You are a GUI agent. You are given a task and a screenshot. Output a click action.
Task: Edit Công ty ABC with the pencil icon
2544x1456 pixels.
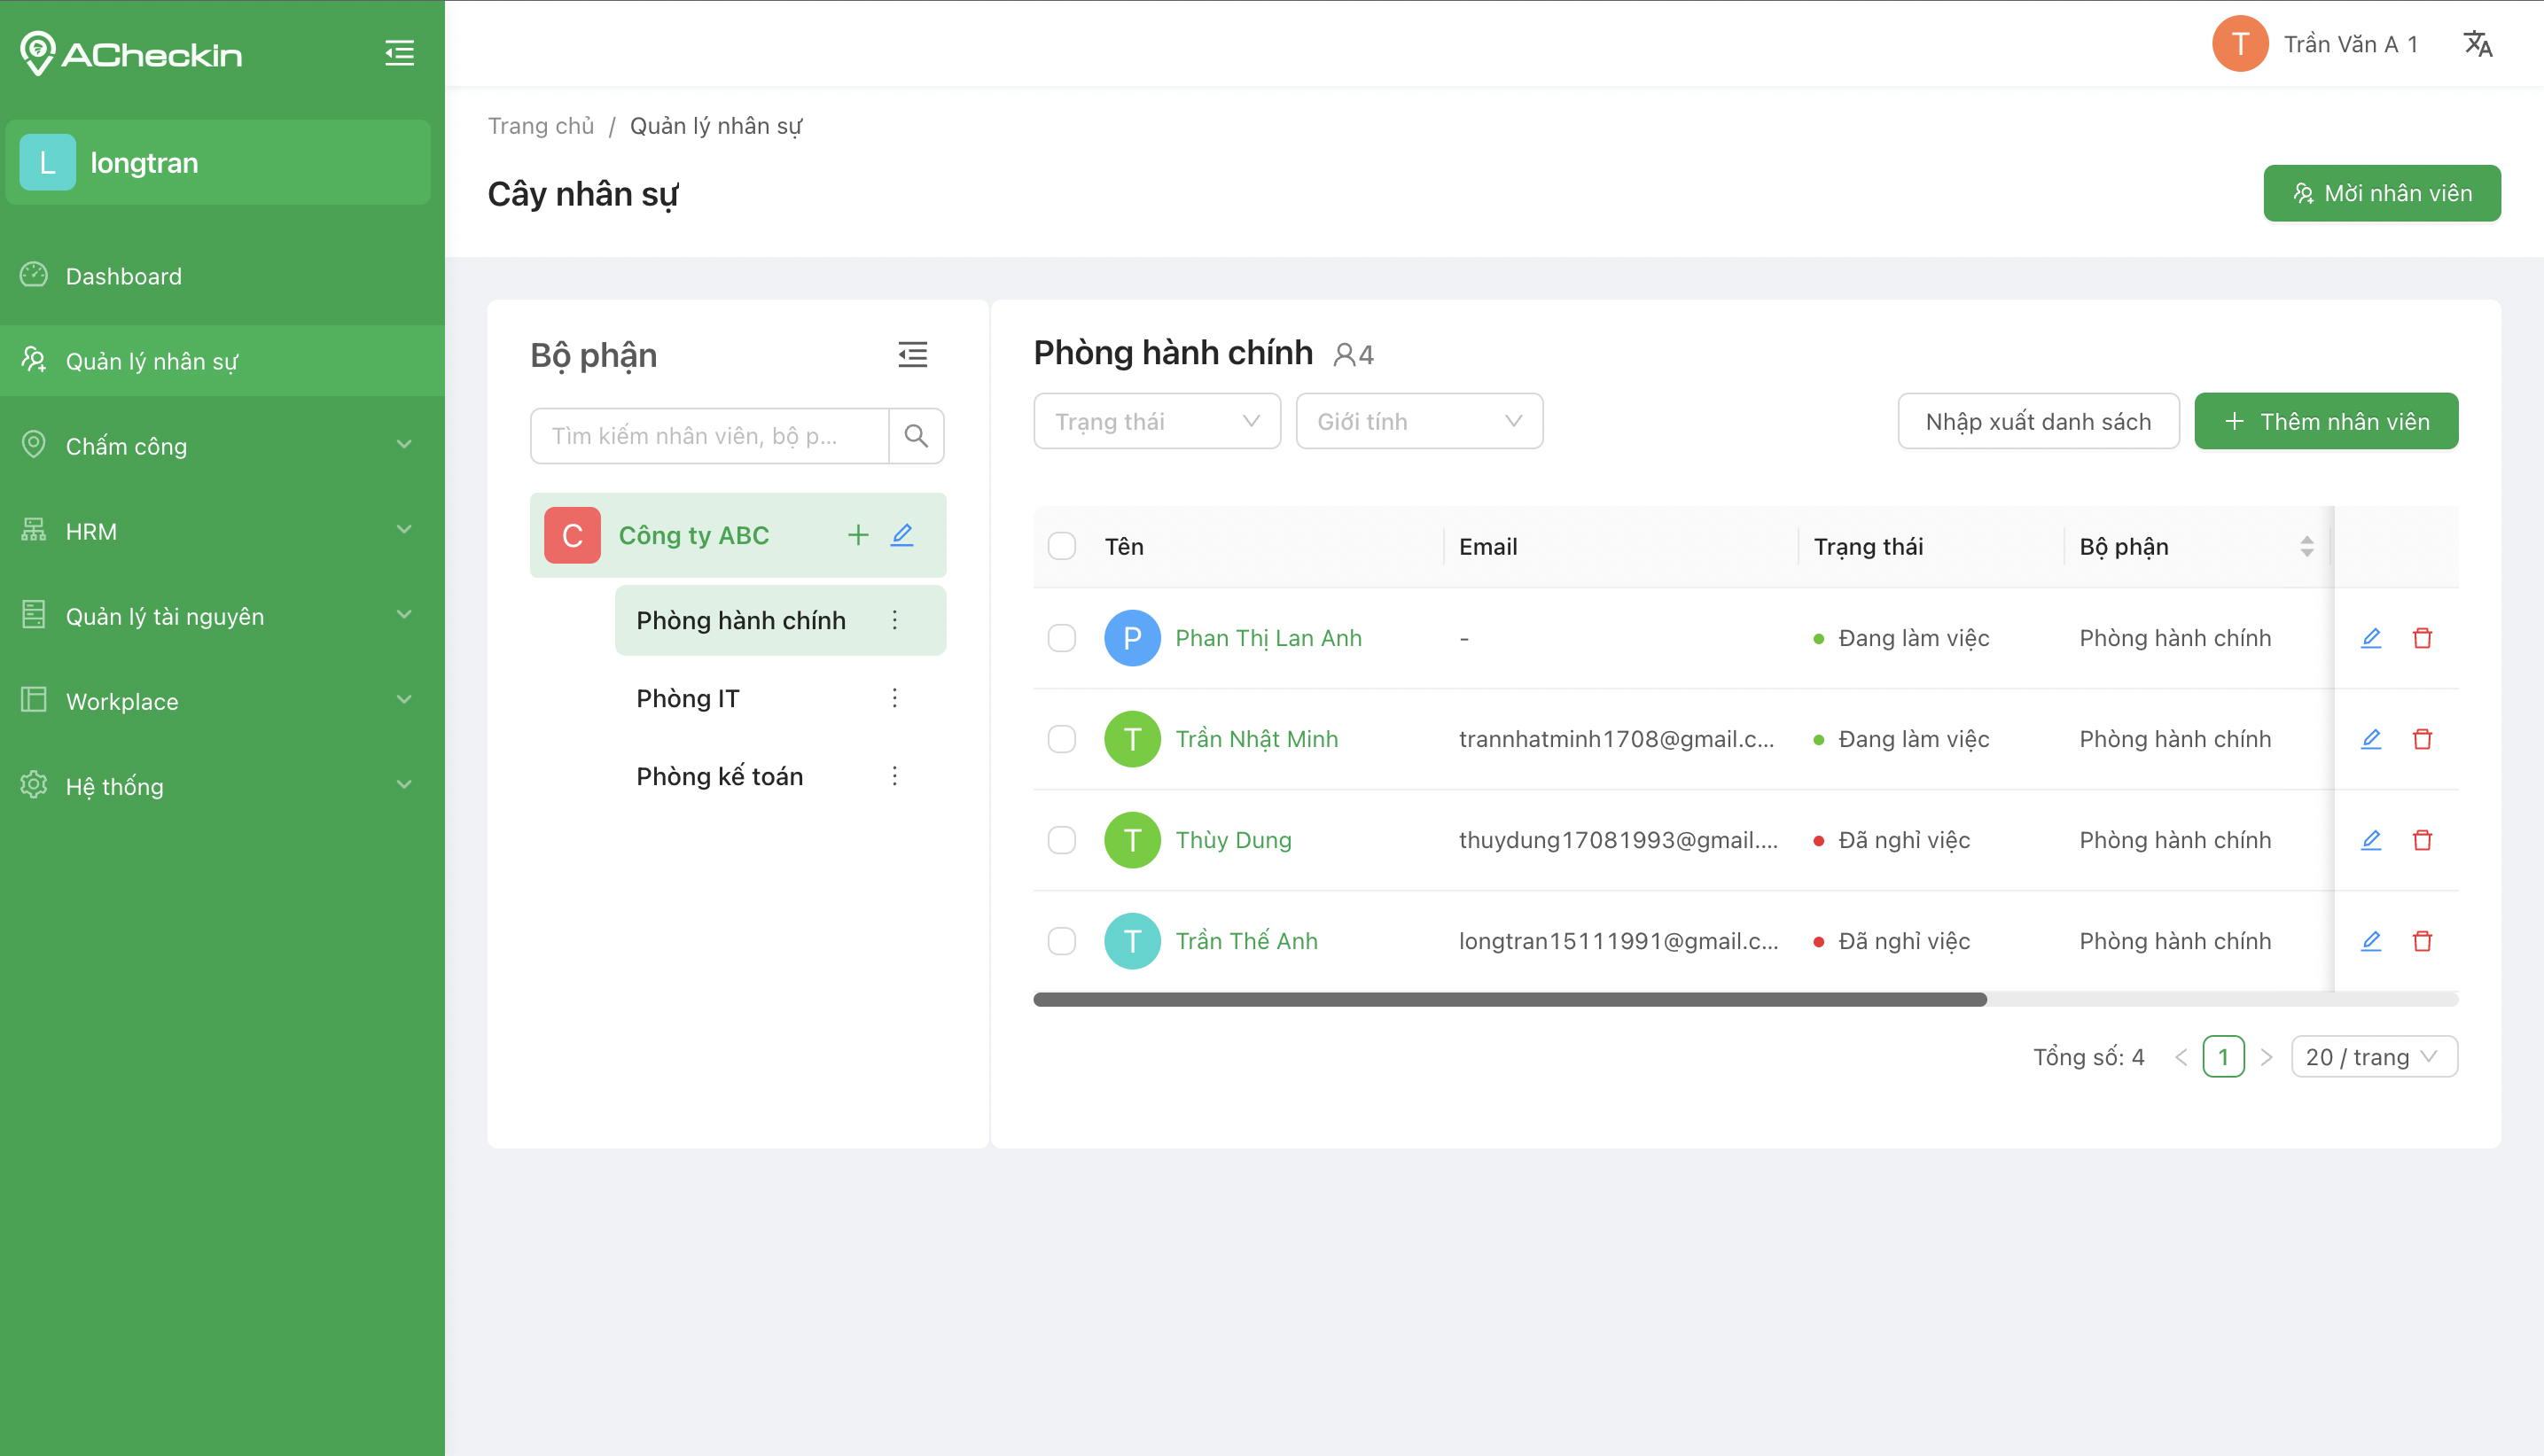coord(902,535)
